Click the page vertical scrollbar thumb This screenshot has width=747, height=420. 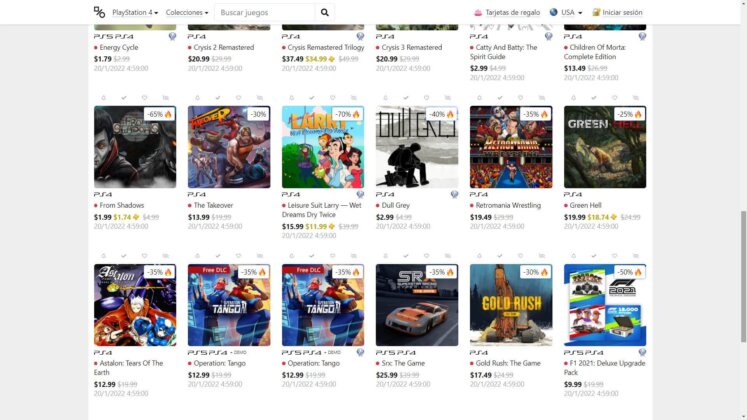pyautogui.click(x=743, y=276)
